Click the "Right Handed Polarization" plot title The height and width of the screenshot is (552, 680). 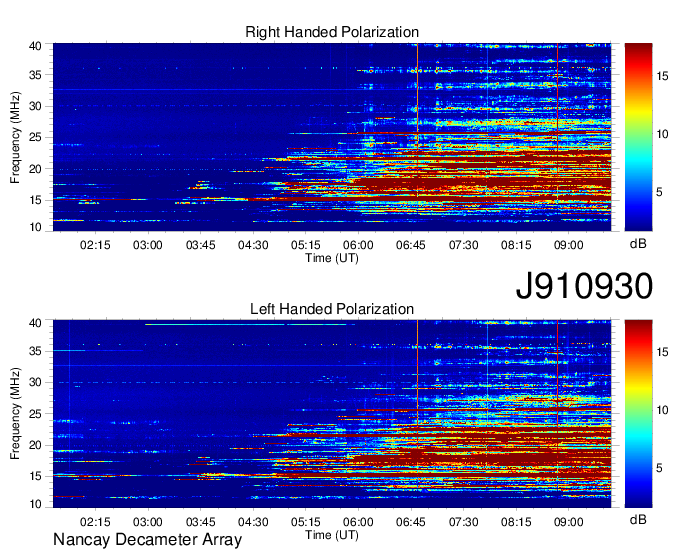(x=332, y=32)
